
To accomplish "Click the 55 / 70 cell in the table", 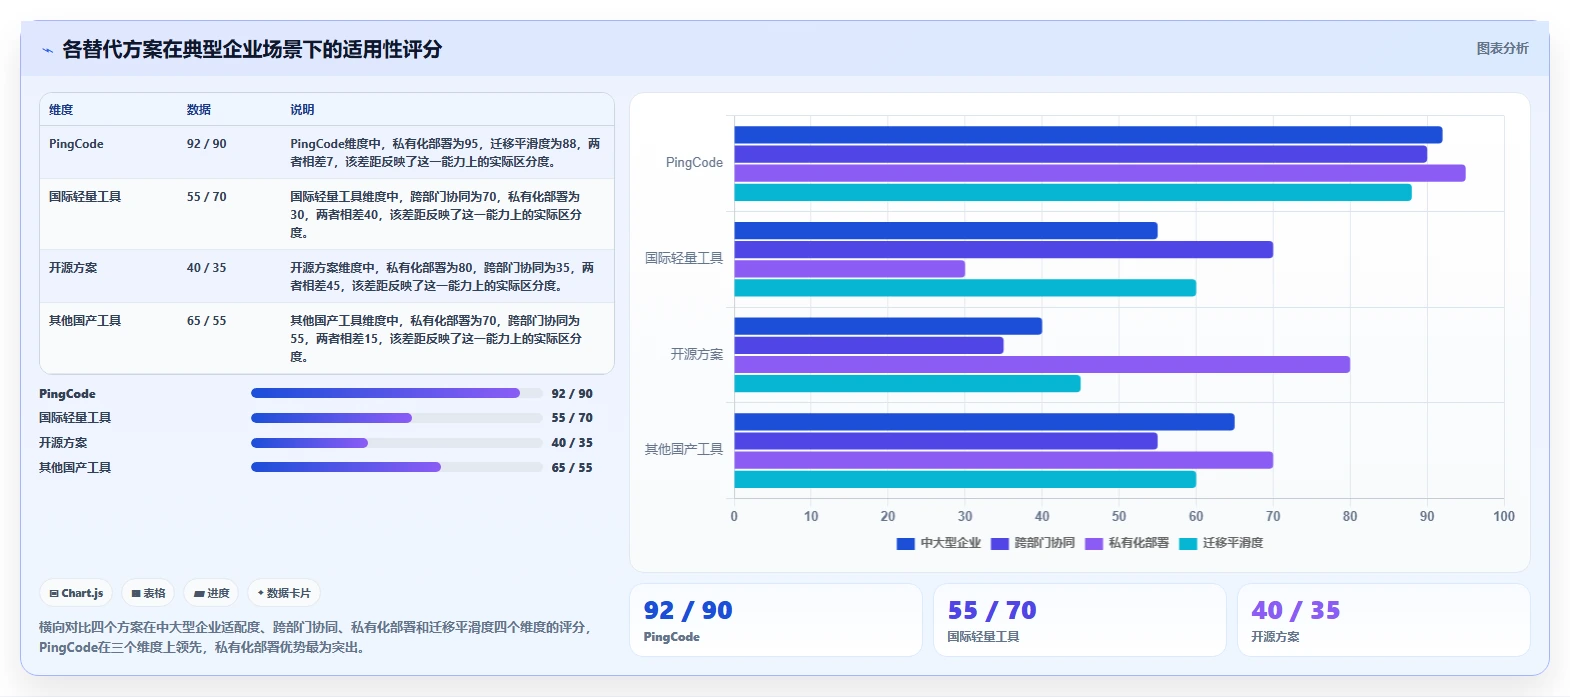I will 207,197.
